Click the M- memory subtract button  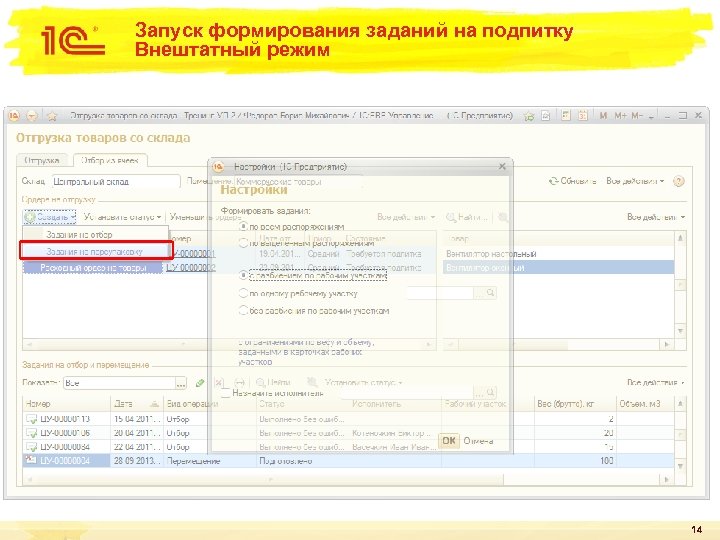point(637,116)
